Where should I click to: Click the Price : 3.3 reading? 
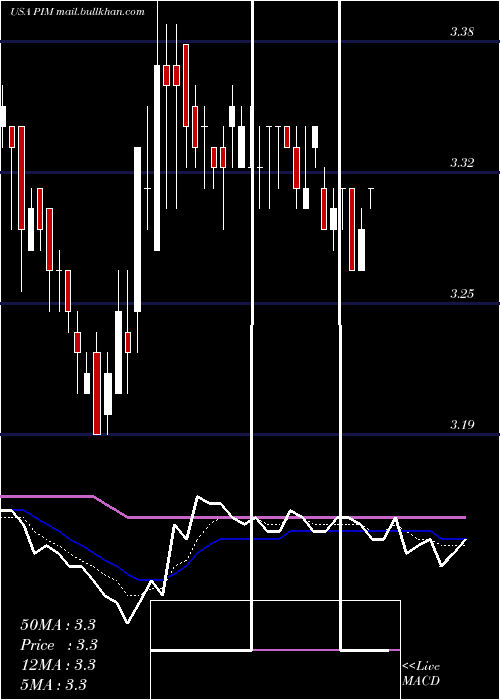(59, 645)
